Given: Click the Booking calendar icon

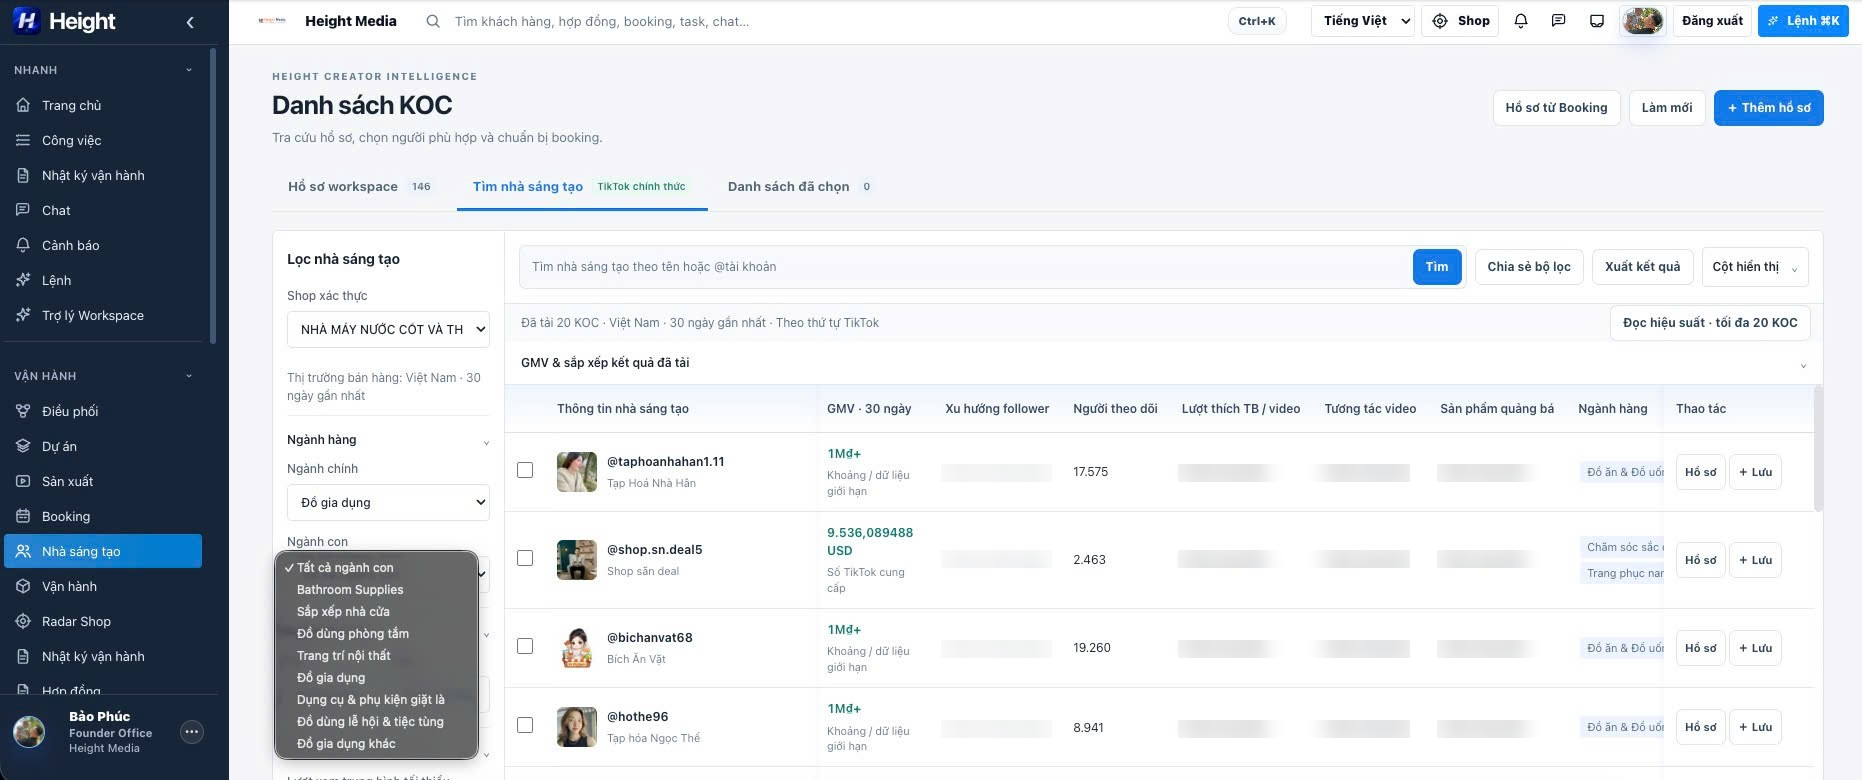Looking at the screenshot, I should (23, 516).
